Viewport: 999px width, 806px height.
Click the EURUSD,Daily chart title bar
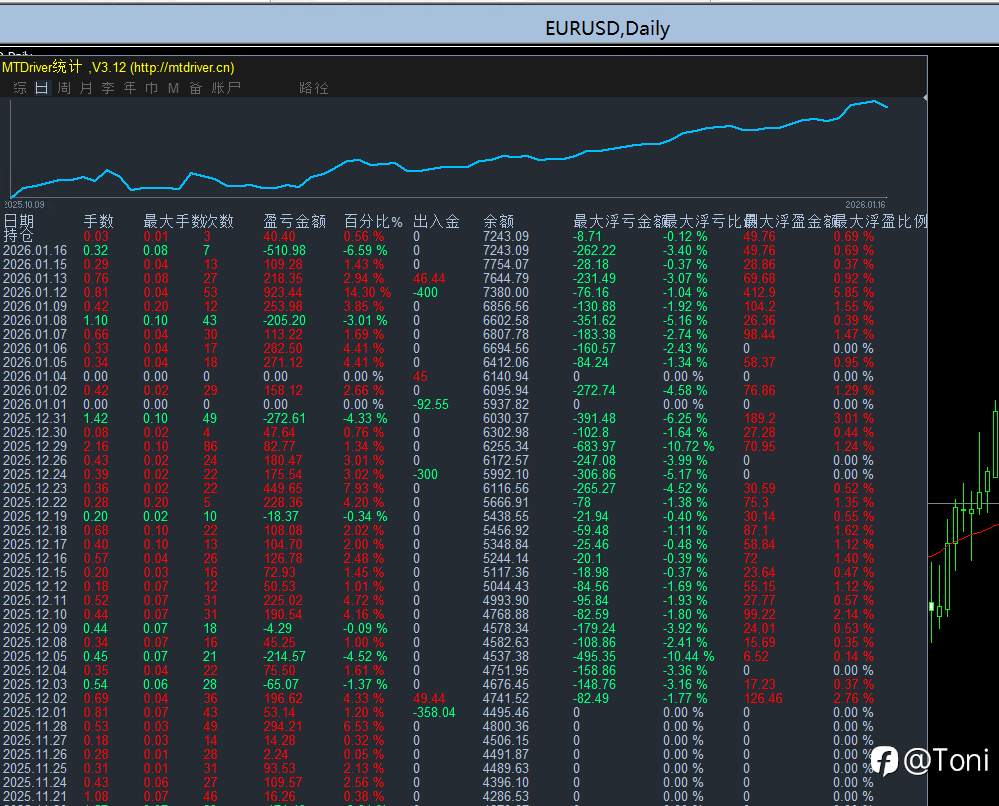tap(607, 29)
